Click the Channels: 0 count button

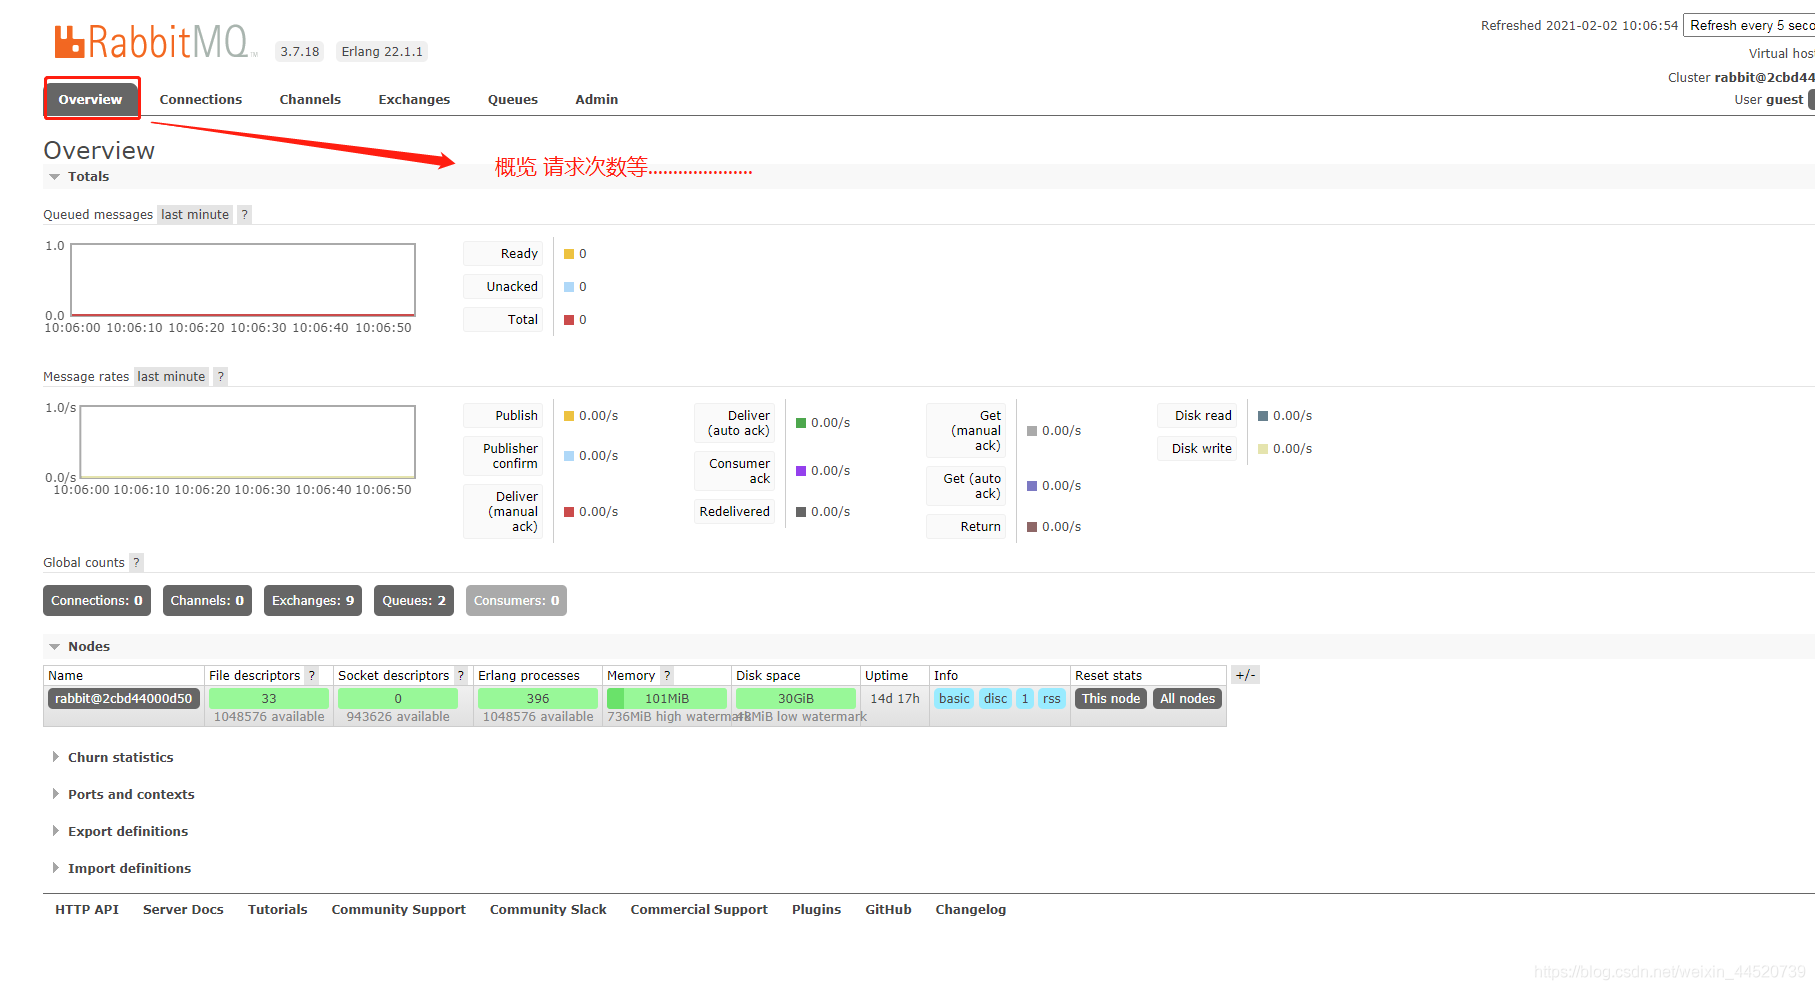[x=207, y=600]
